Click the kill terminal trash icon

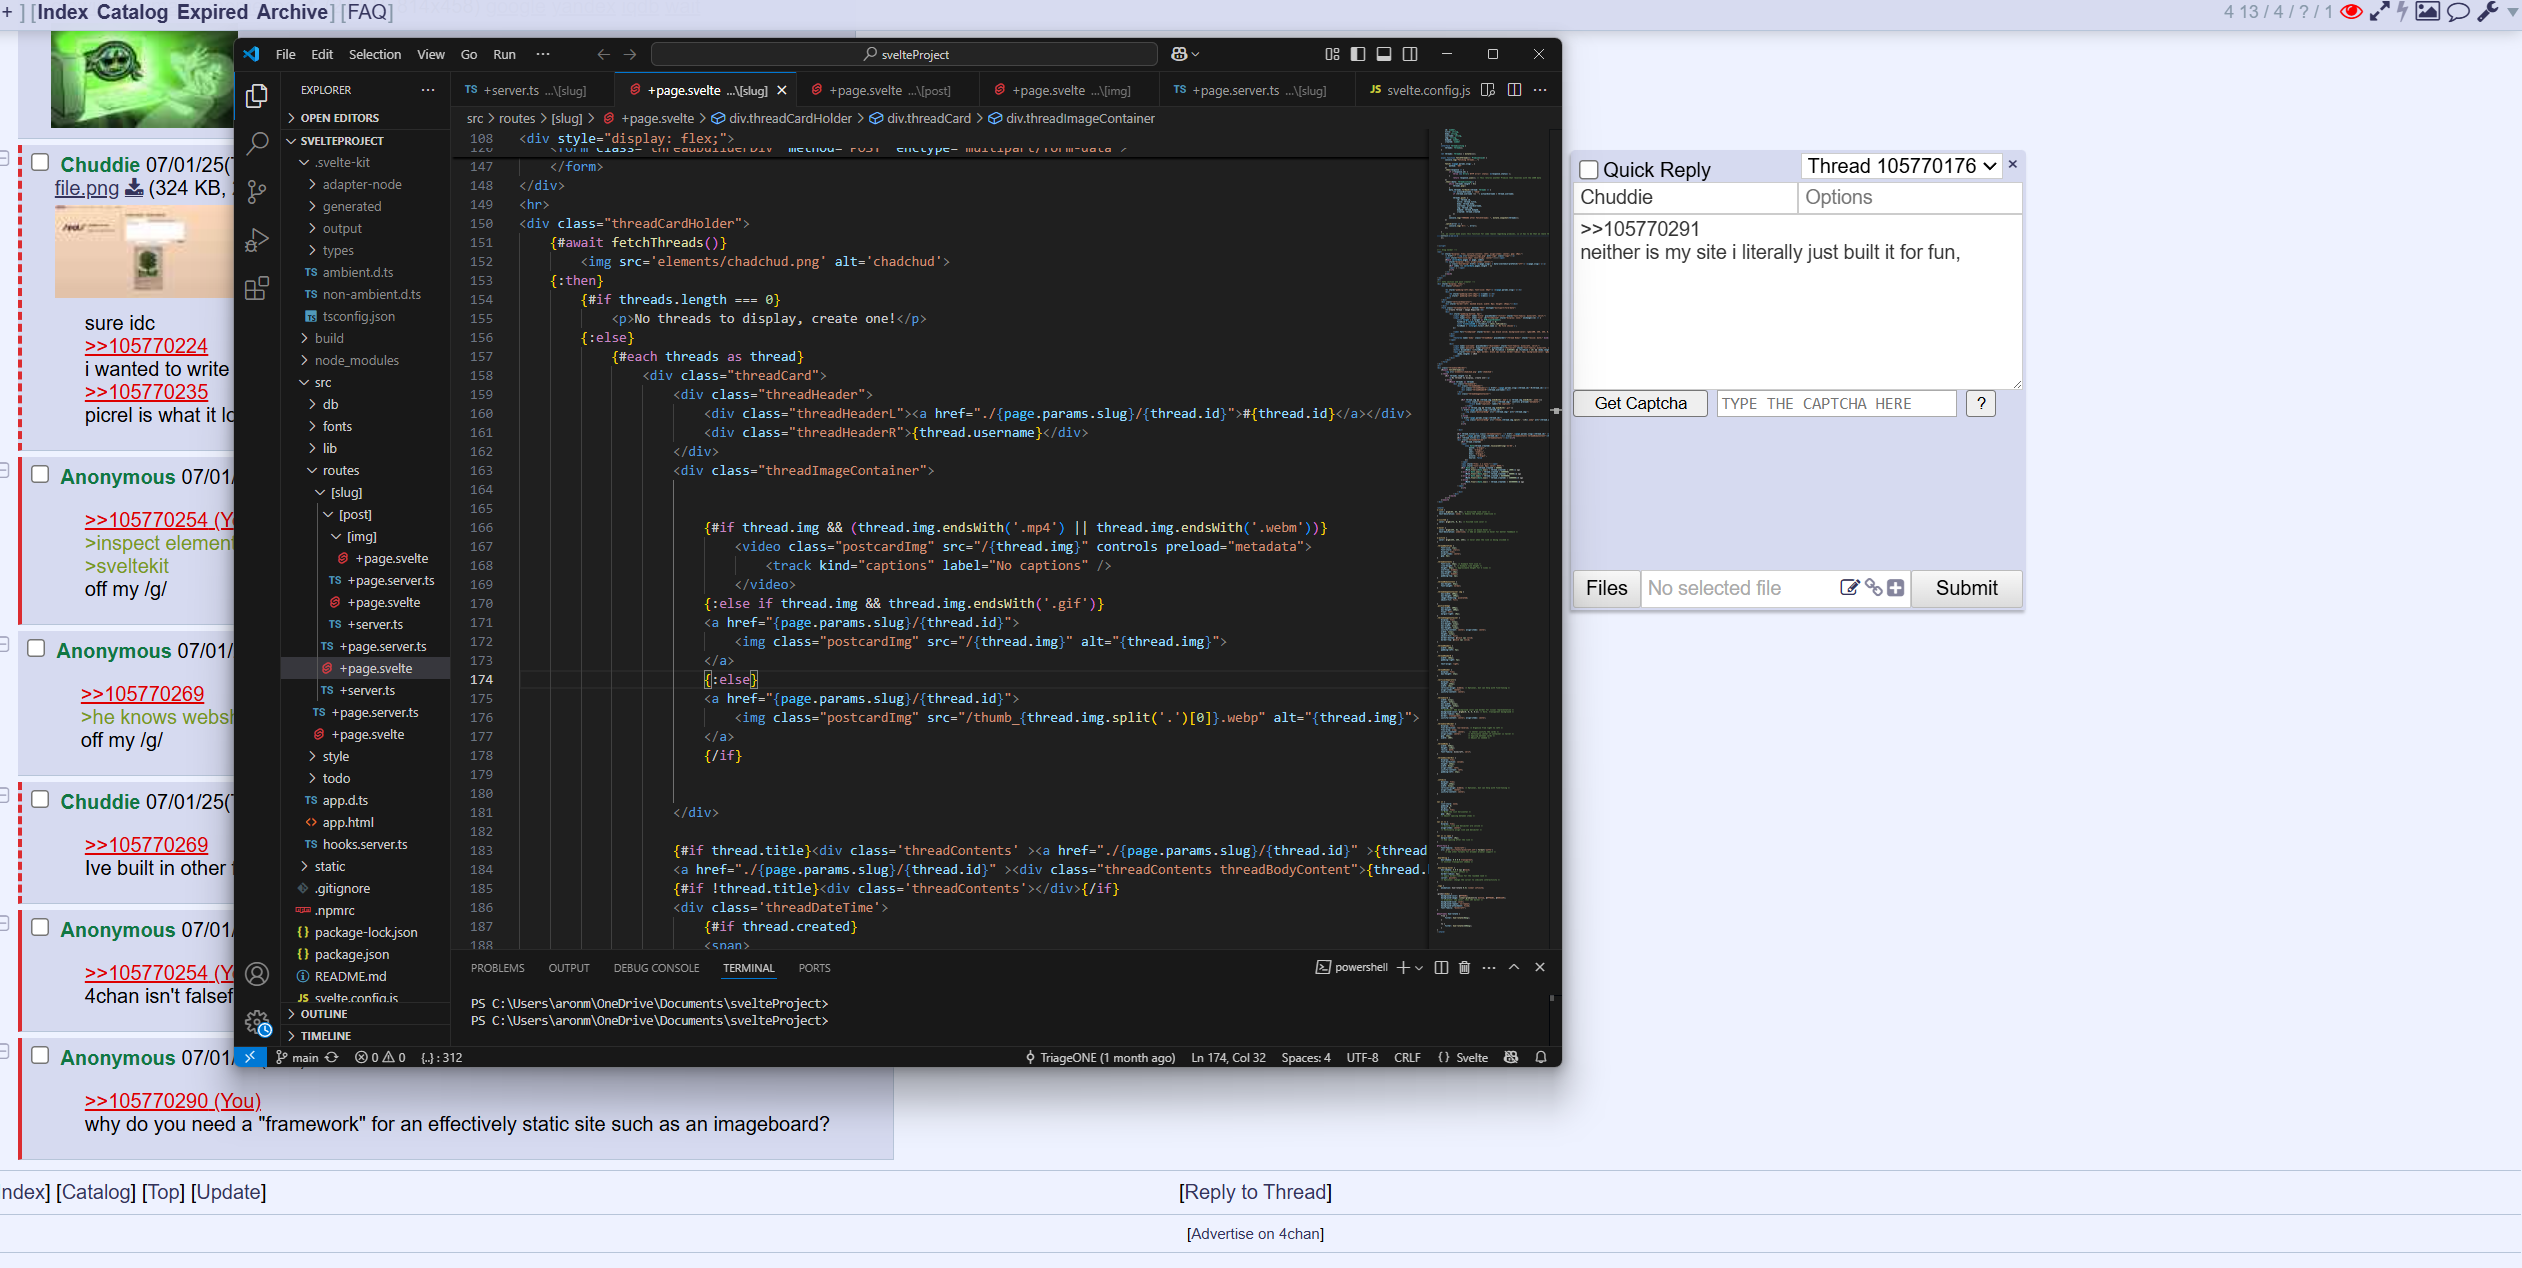[1464, 967]
